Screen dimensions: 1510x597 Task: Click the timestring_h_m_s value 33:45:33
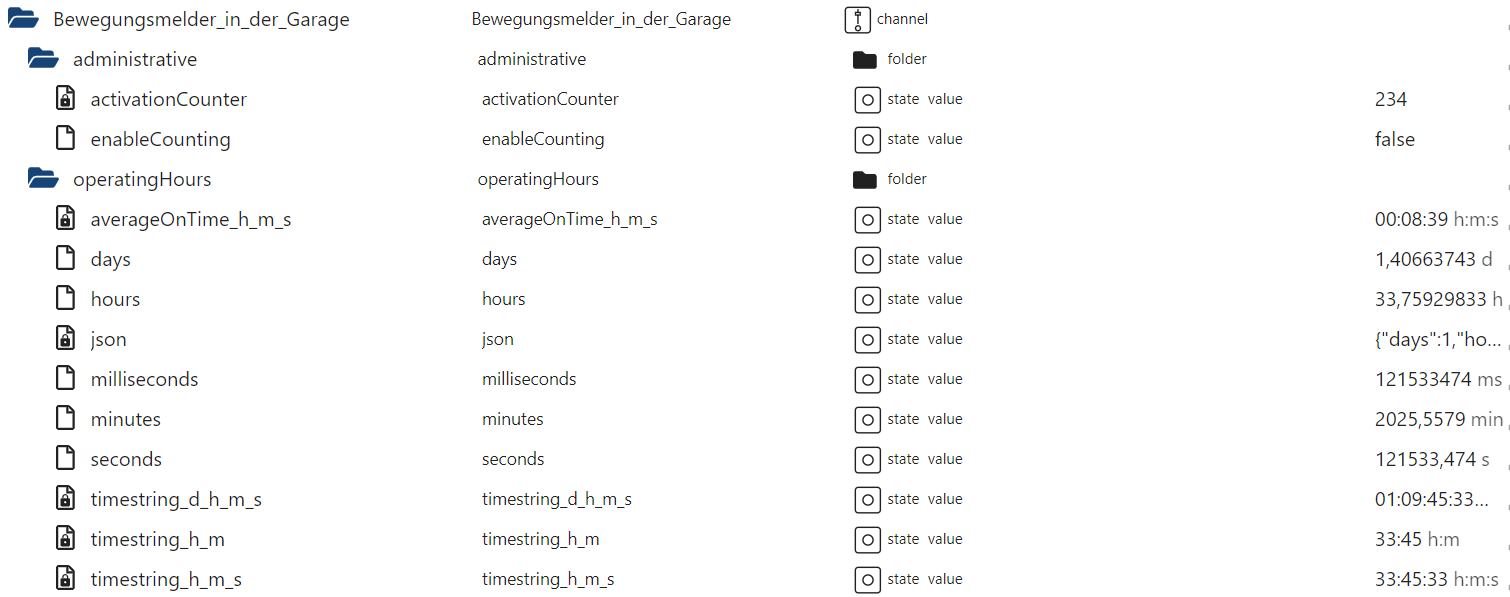click(x=1412, y=579)
